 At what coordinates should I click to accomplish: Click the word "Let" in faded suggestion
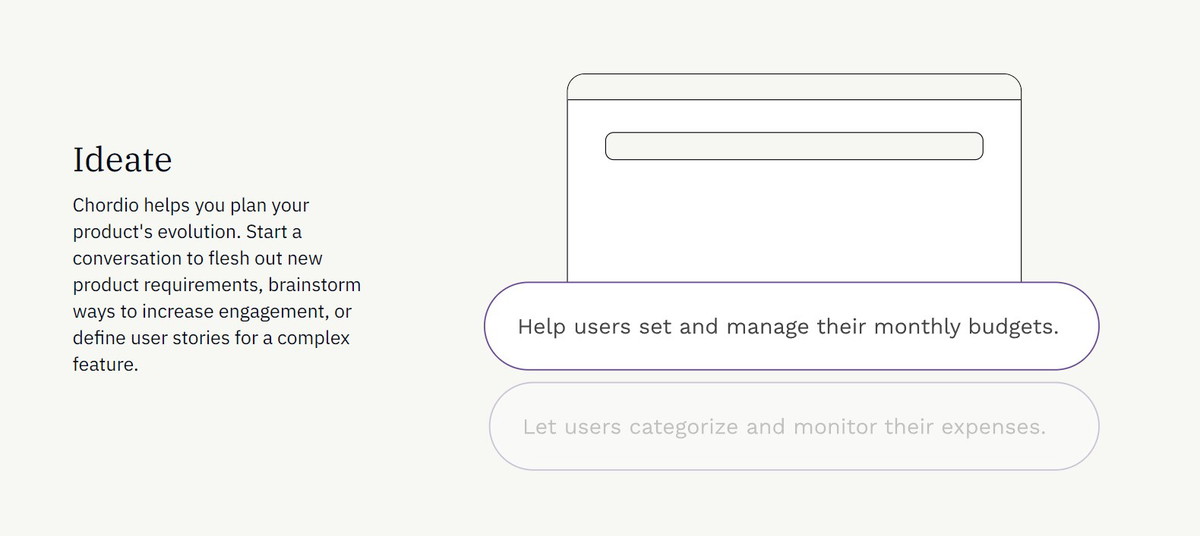click(x=540, y=427)
